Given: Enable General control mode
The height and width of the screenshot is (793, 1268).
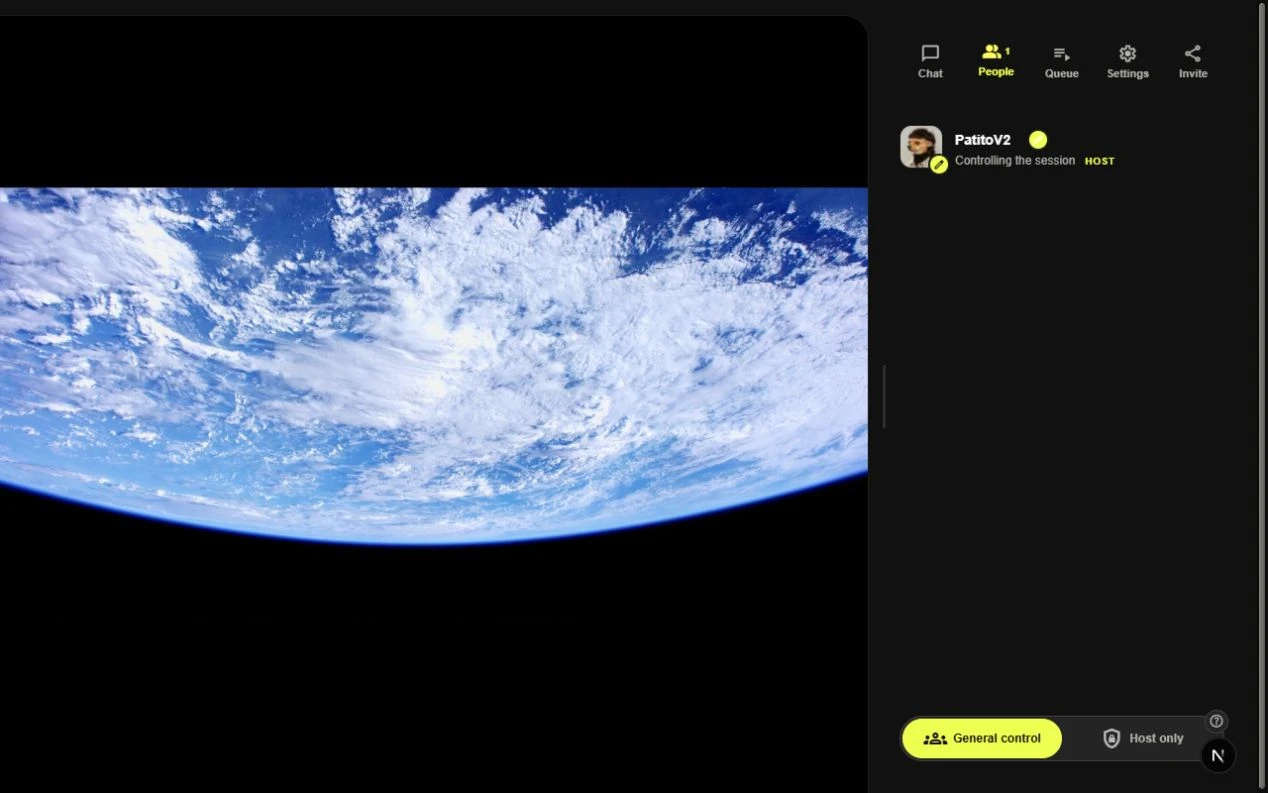Looking at the screenshot, I should (982, 738).
